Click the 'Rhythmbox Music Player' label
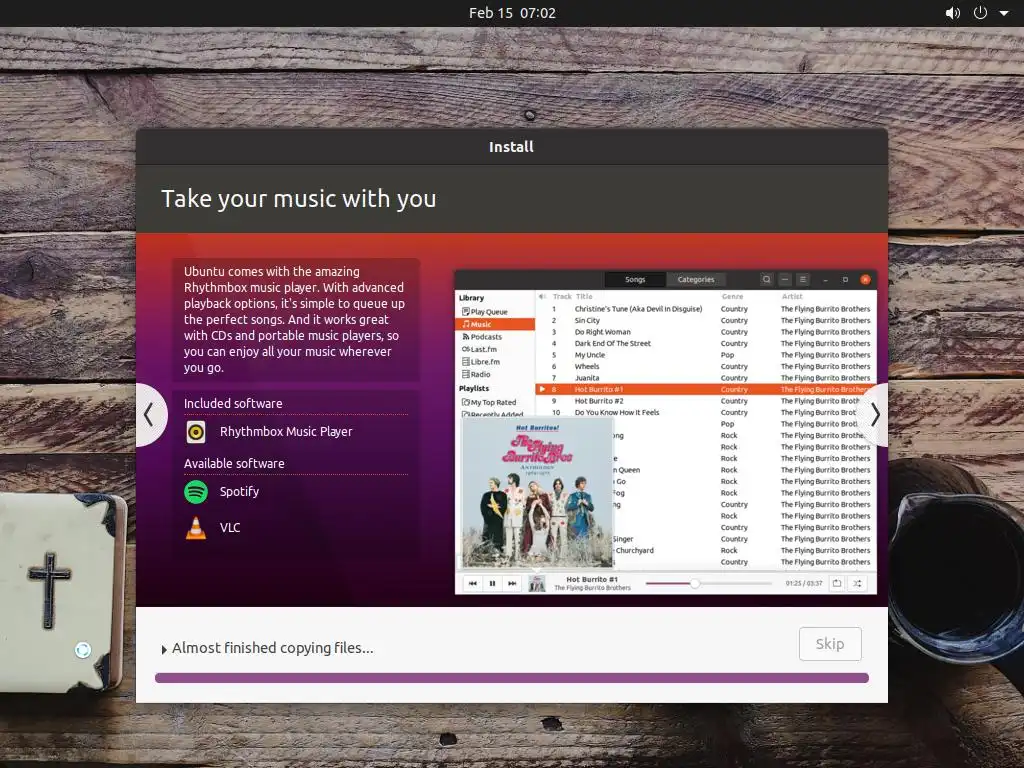1024x768 pixels. tap(286, 432)
